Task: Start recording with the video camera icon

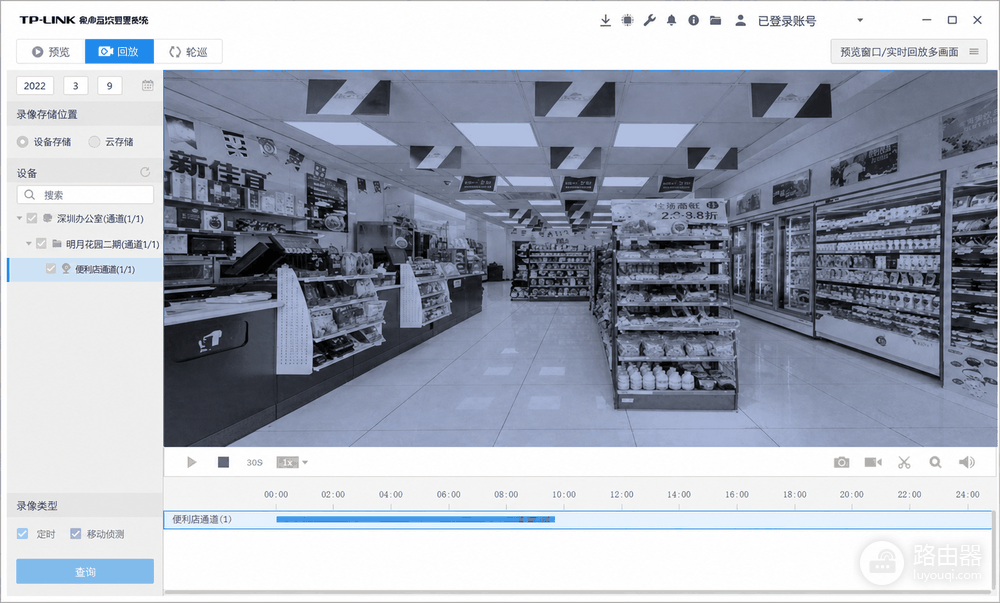Action: pyautogui.click(x=873, y=462)
